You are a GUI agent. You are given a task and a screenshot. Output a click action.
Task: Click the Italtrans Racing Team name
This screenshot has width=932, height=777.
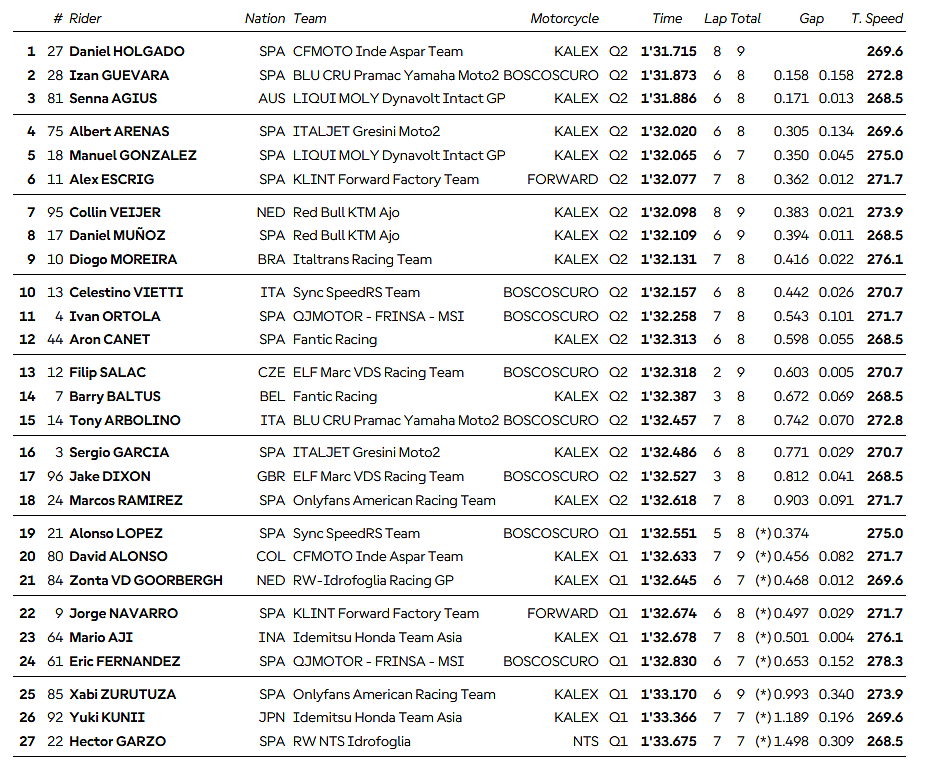[x=362, y=259]
